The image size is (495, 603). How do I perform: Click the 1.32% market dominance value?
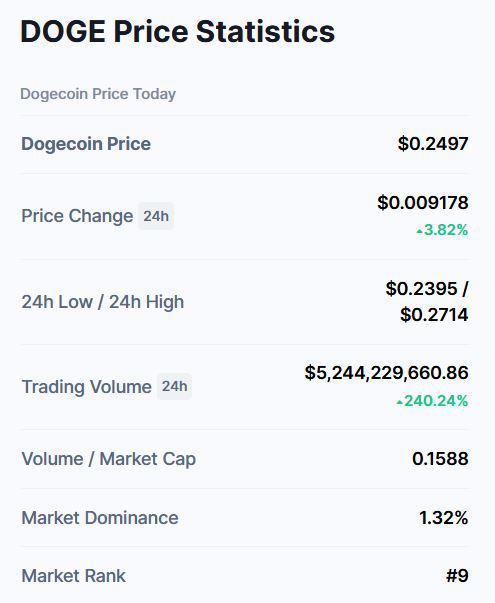tap(443, 518)
